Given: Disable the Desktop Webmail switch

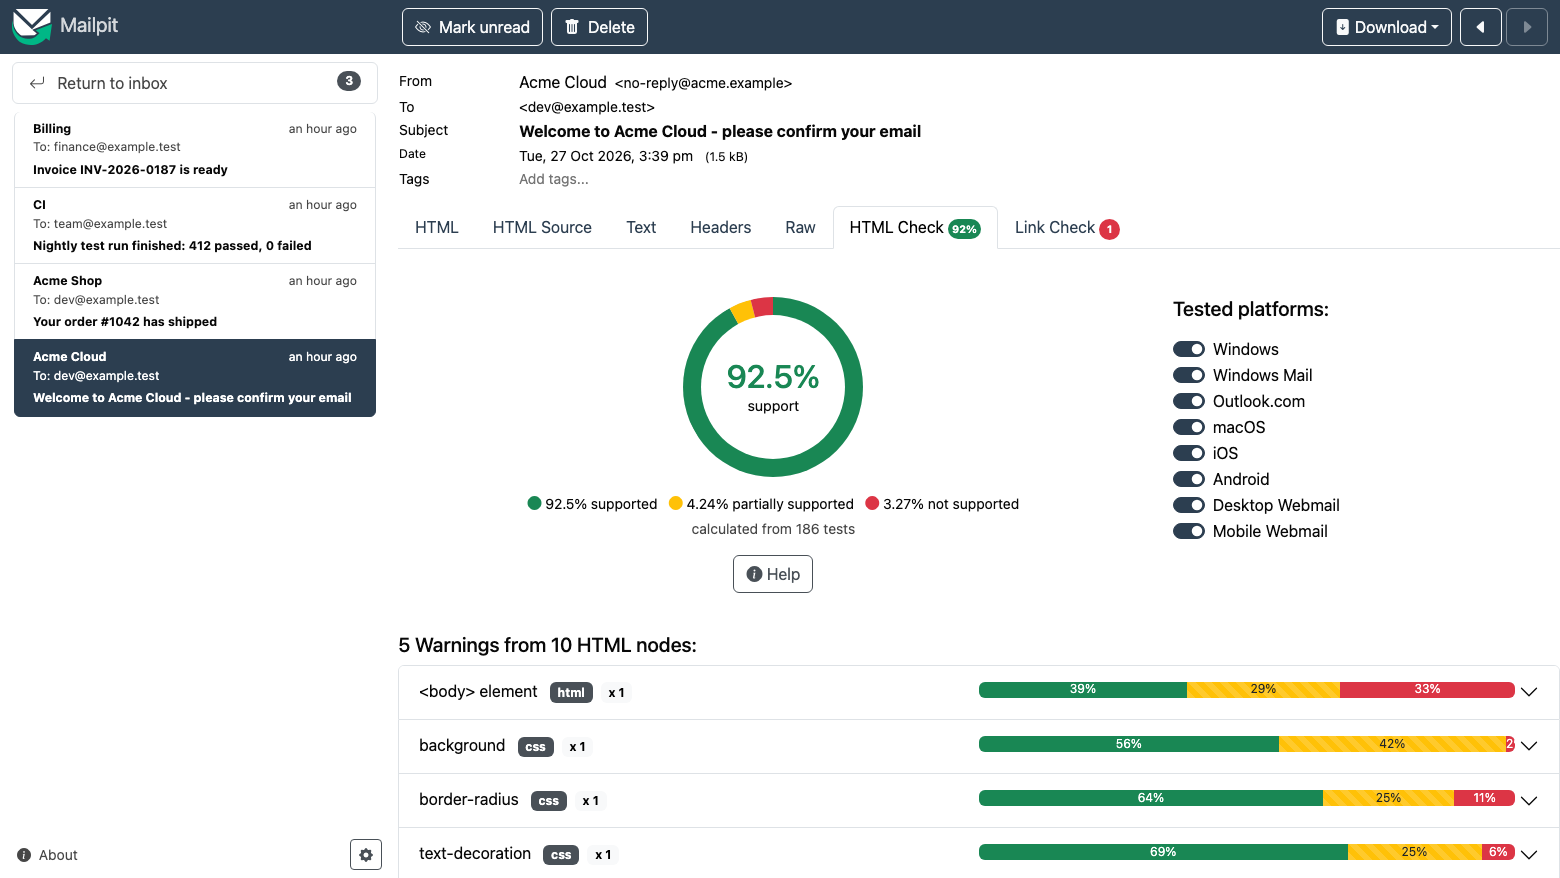Looking at the screenshot, I should (1189, 505).
